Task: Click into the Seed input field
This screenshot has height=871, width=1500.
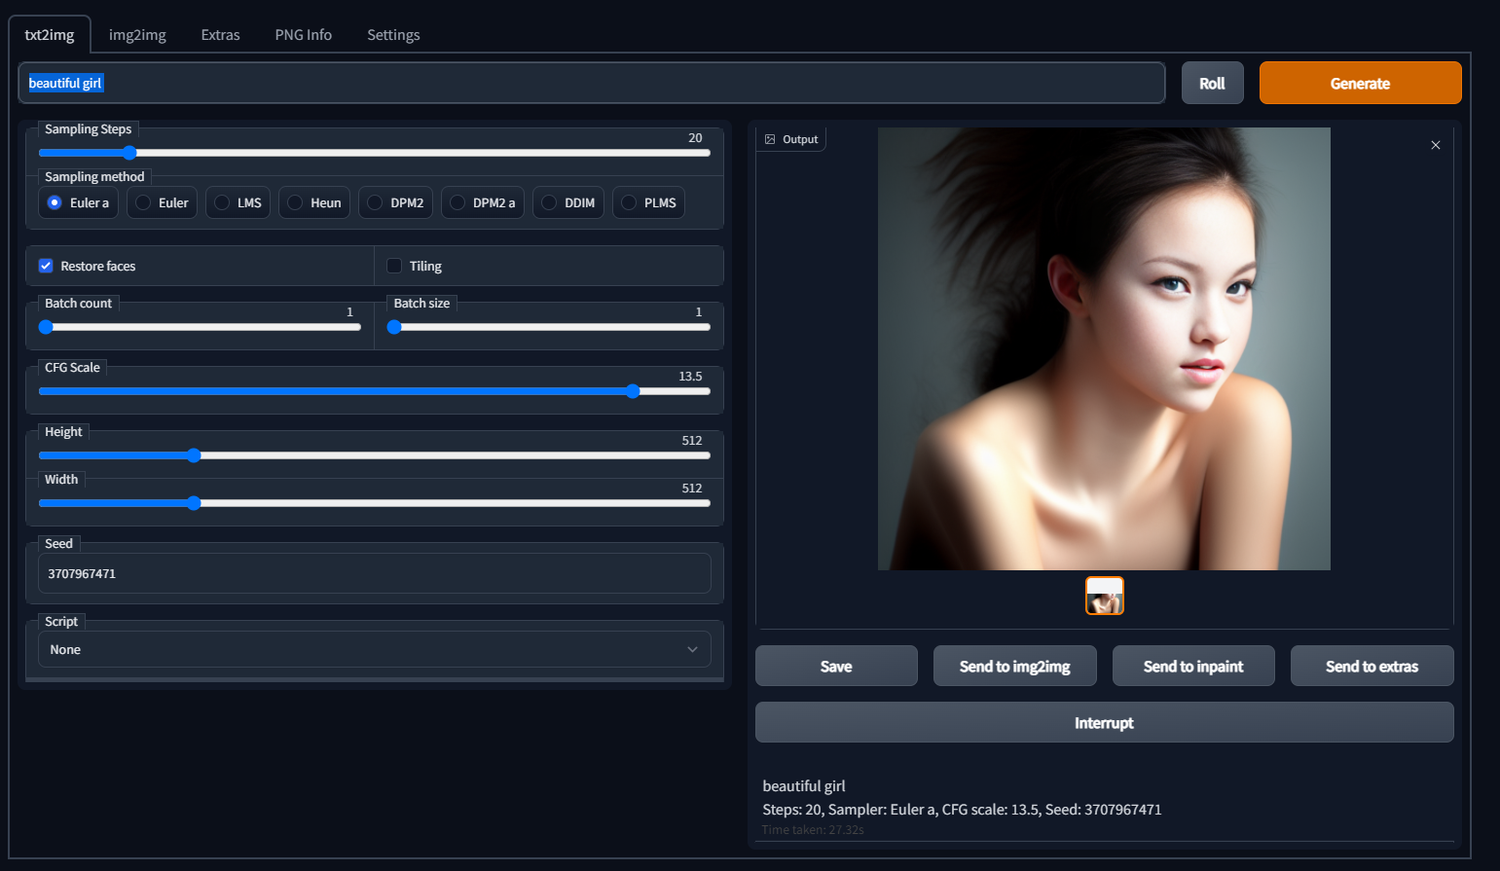Action: pyautogui.click(x=375, y=573)
